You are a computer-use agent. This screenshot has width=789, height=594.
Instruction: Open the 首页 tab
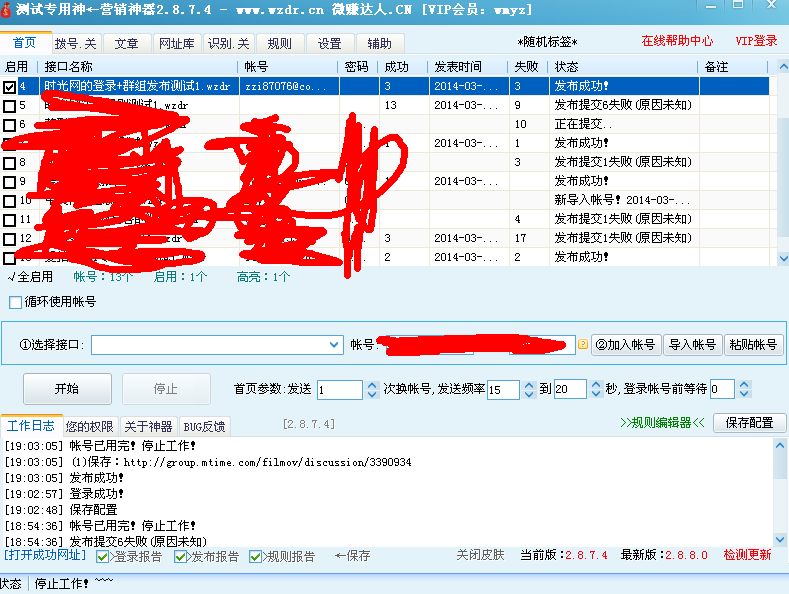point(24,43)
